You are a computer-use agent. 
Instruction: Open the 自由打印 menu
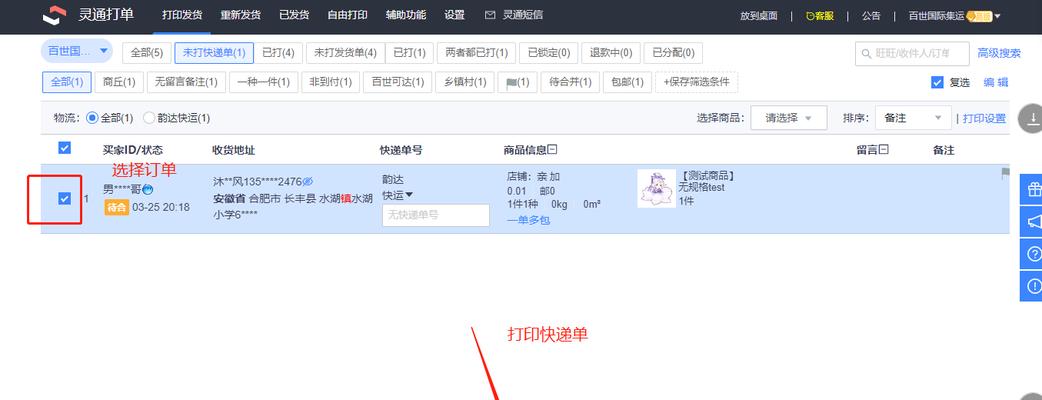[x=348, y=15]
